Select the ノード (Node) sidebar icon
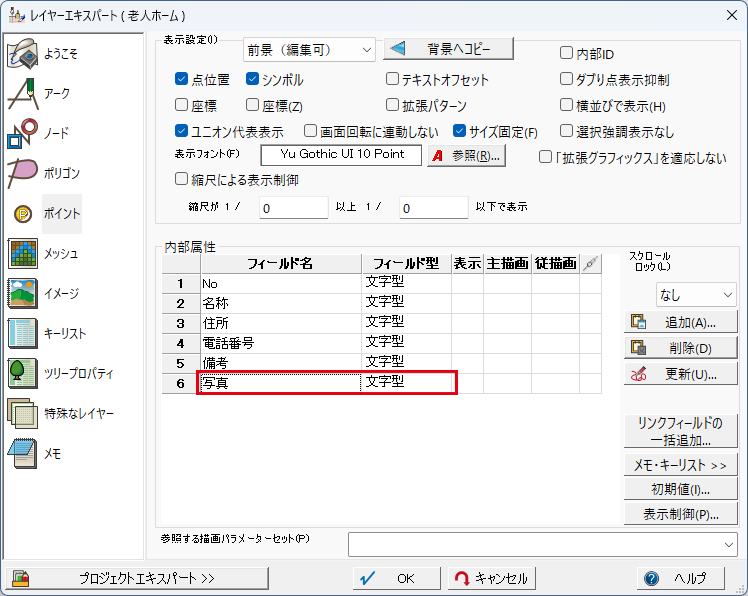 23,132
